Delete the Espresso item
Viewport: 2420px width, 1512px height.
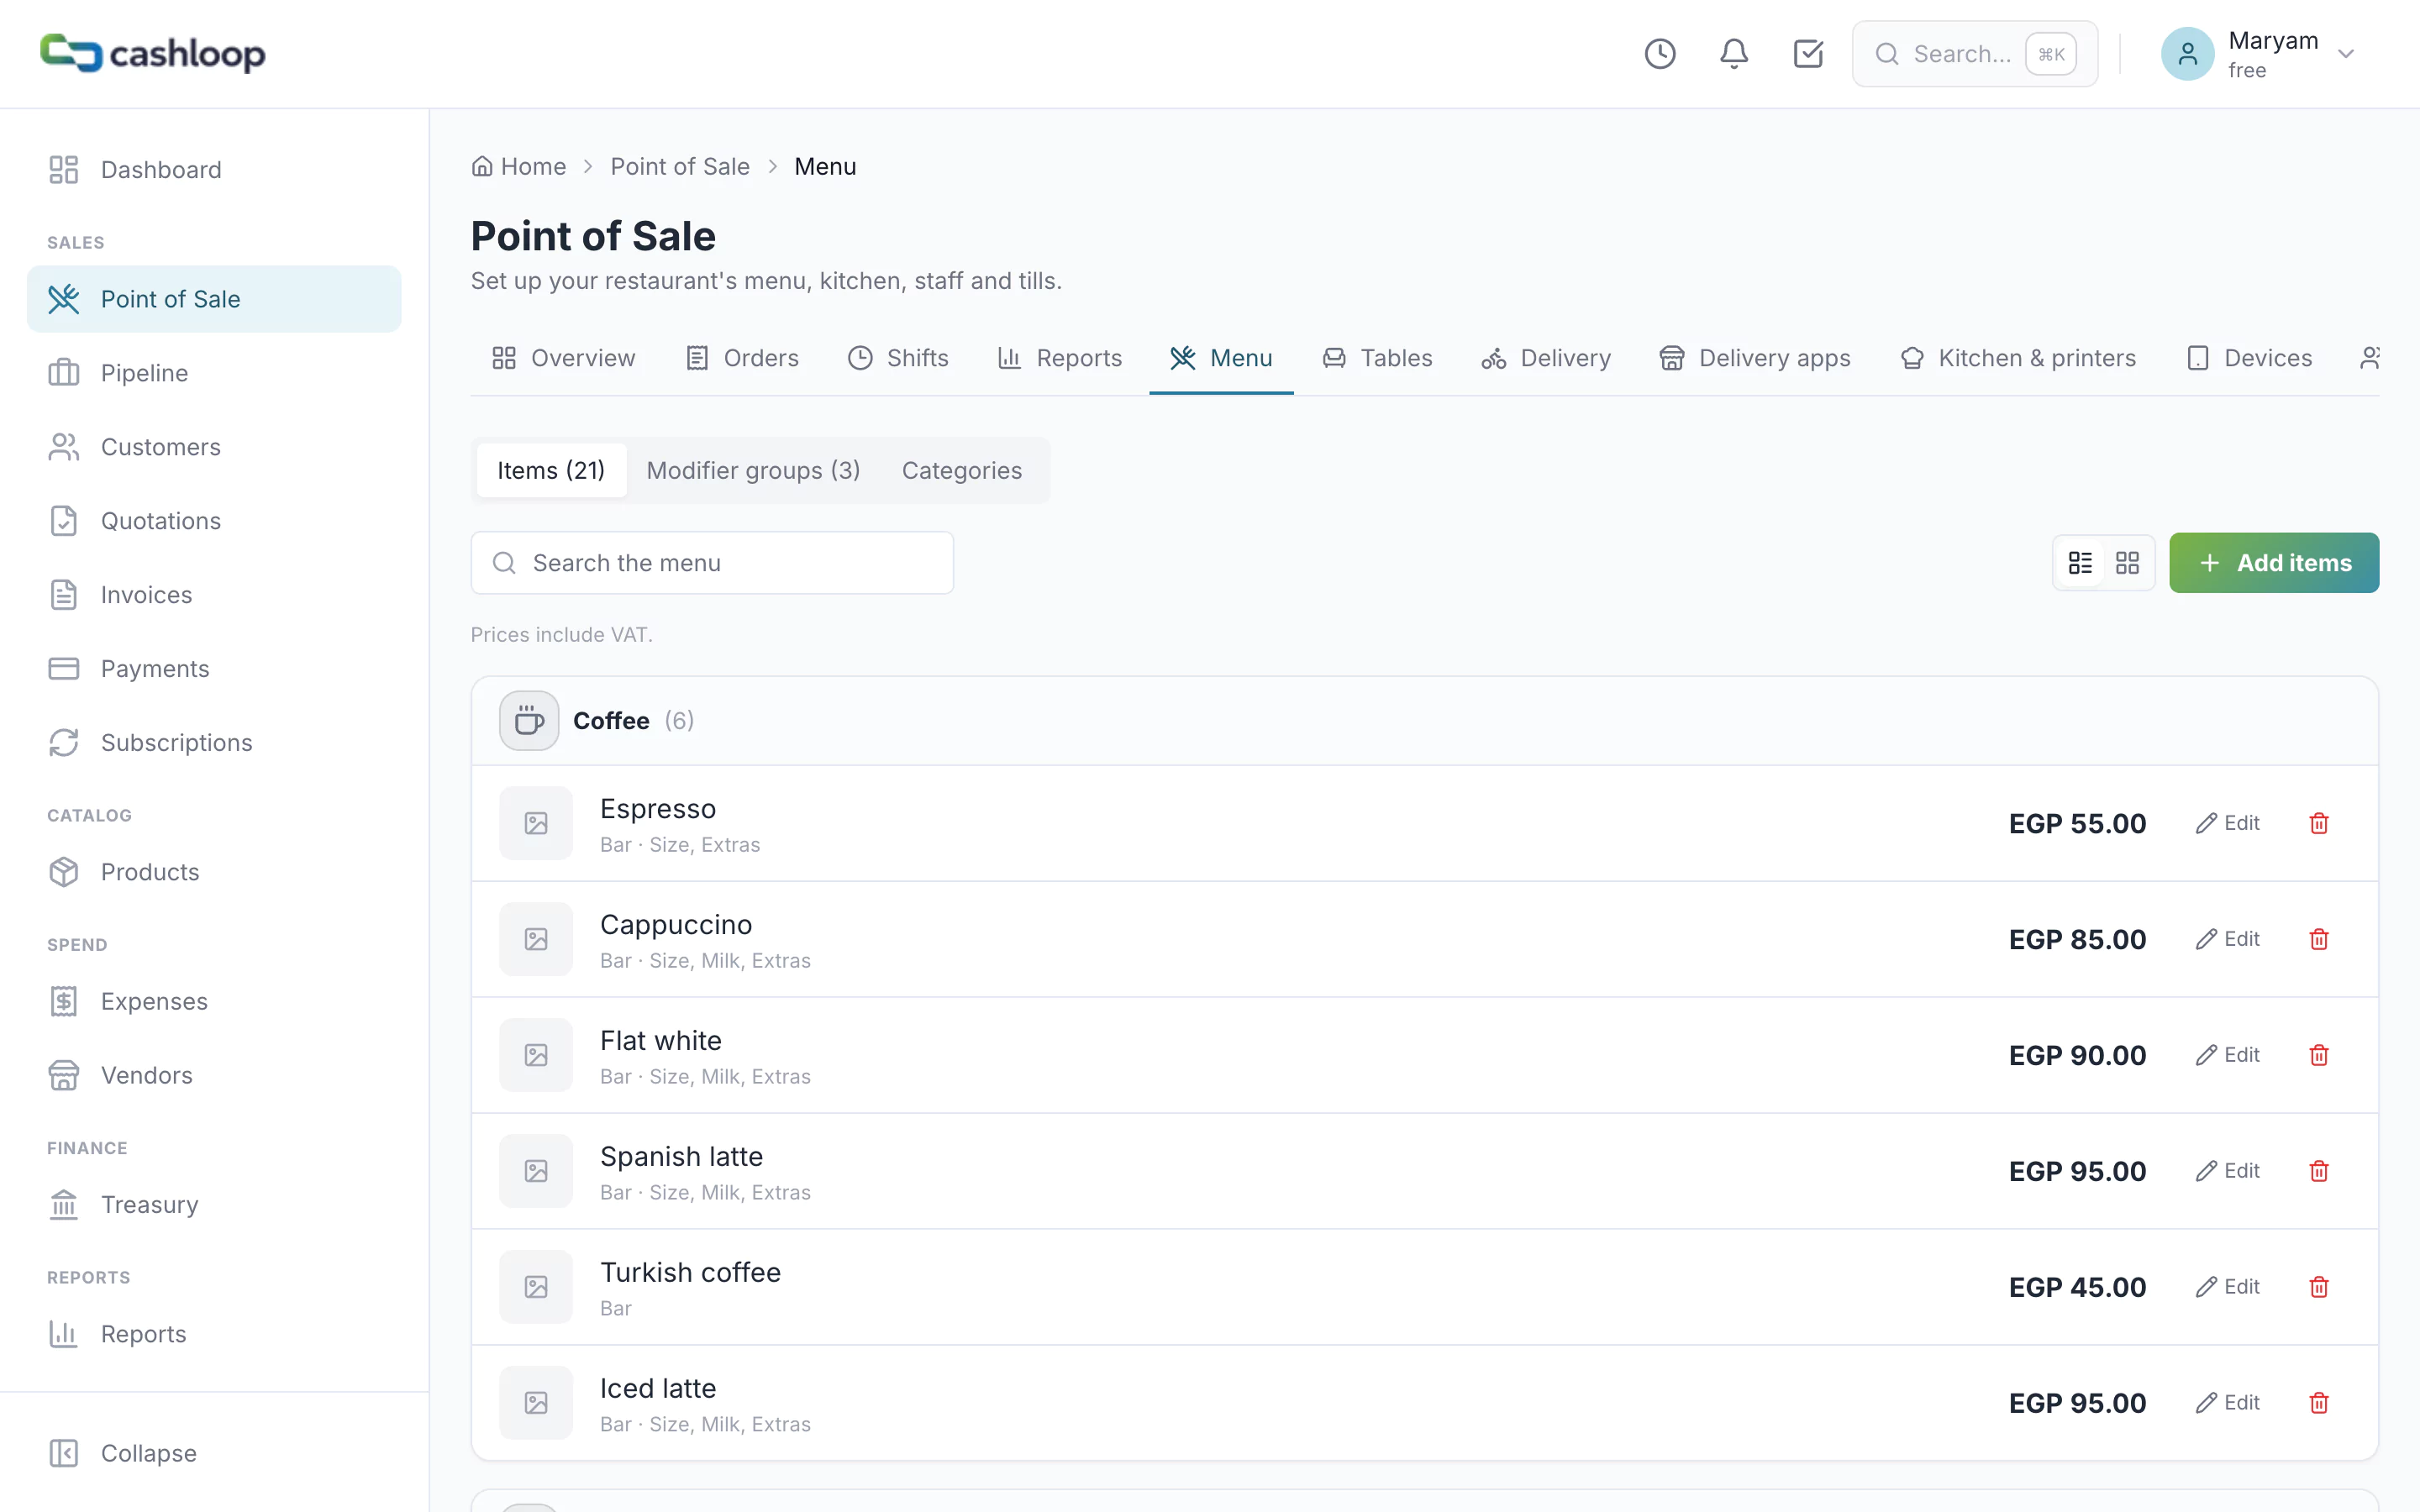[2319, 823]
